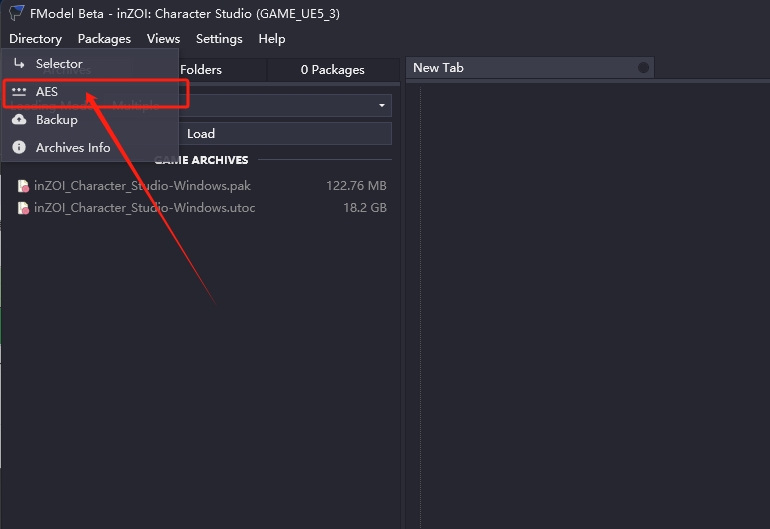Select the New Tab tab
The height and width of the screenshot is (529, 770).
tap(530, 68)
